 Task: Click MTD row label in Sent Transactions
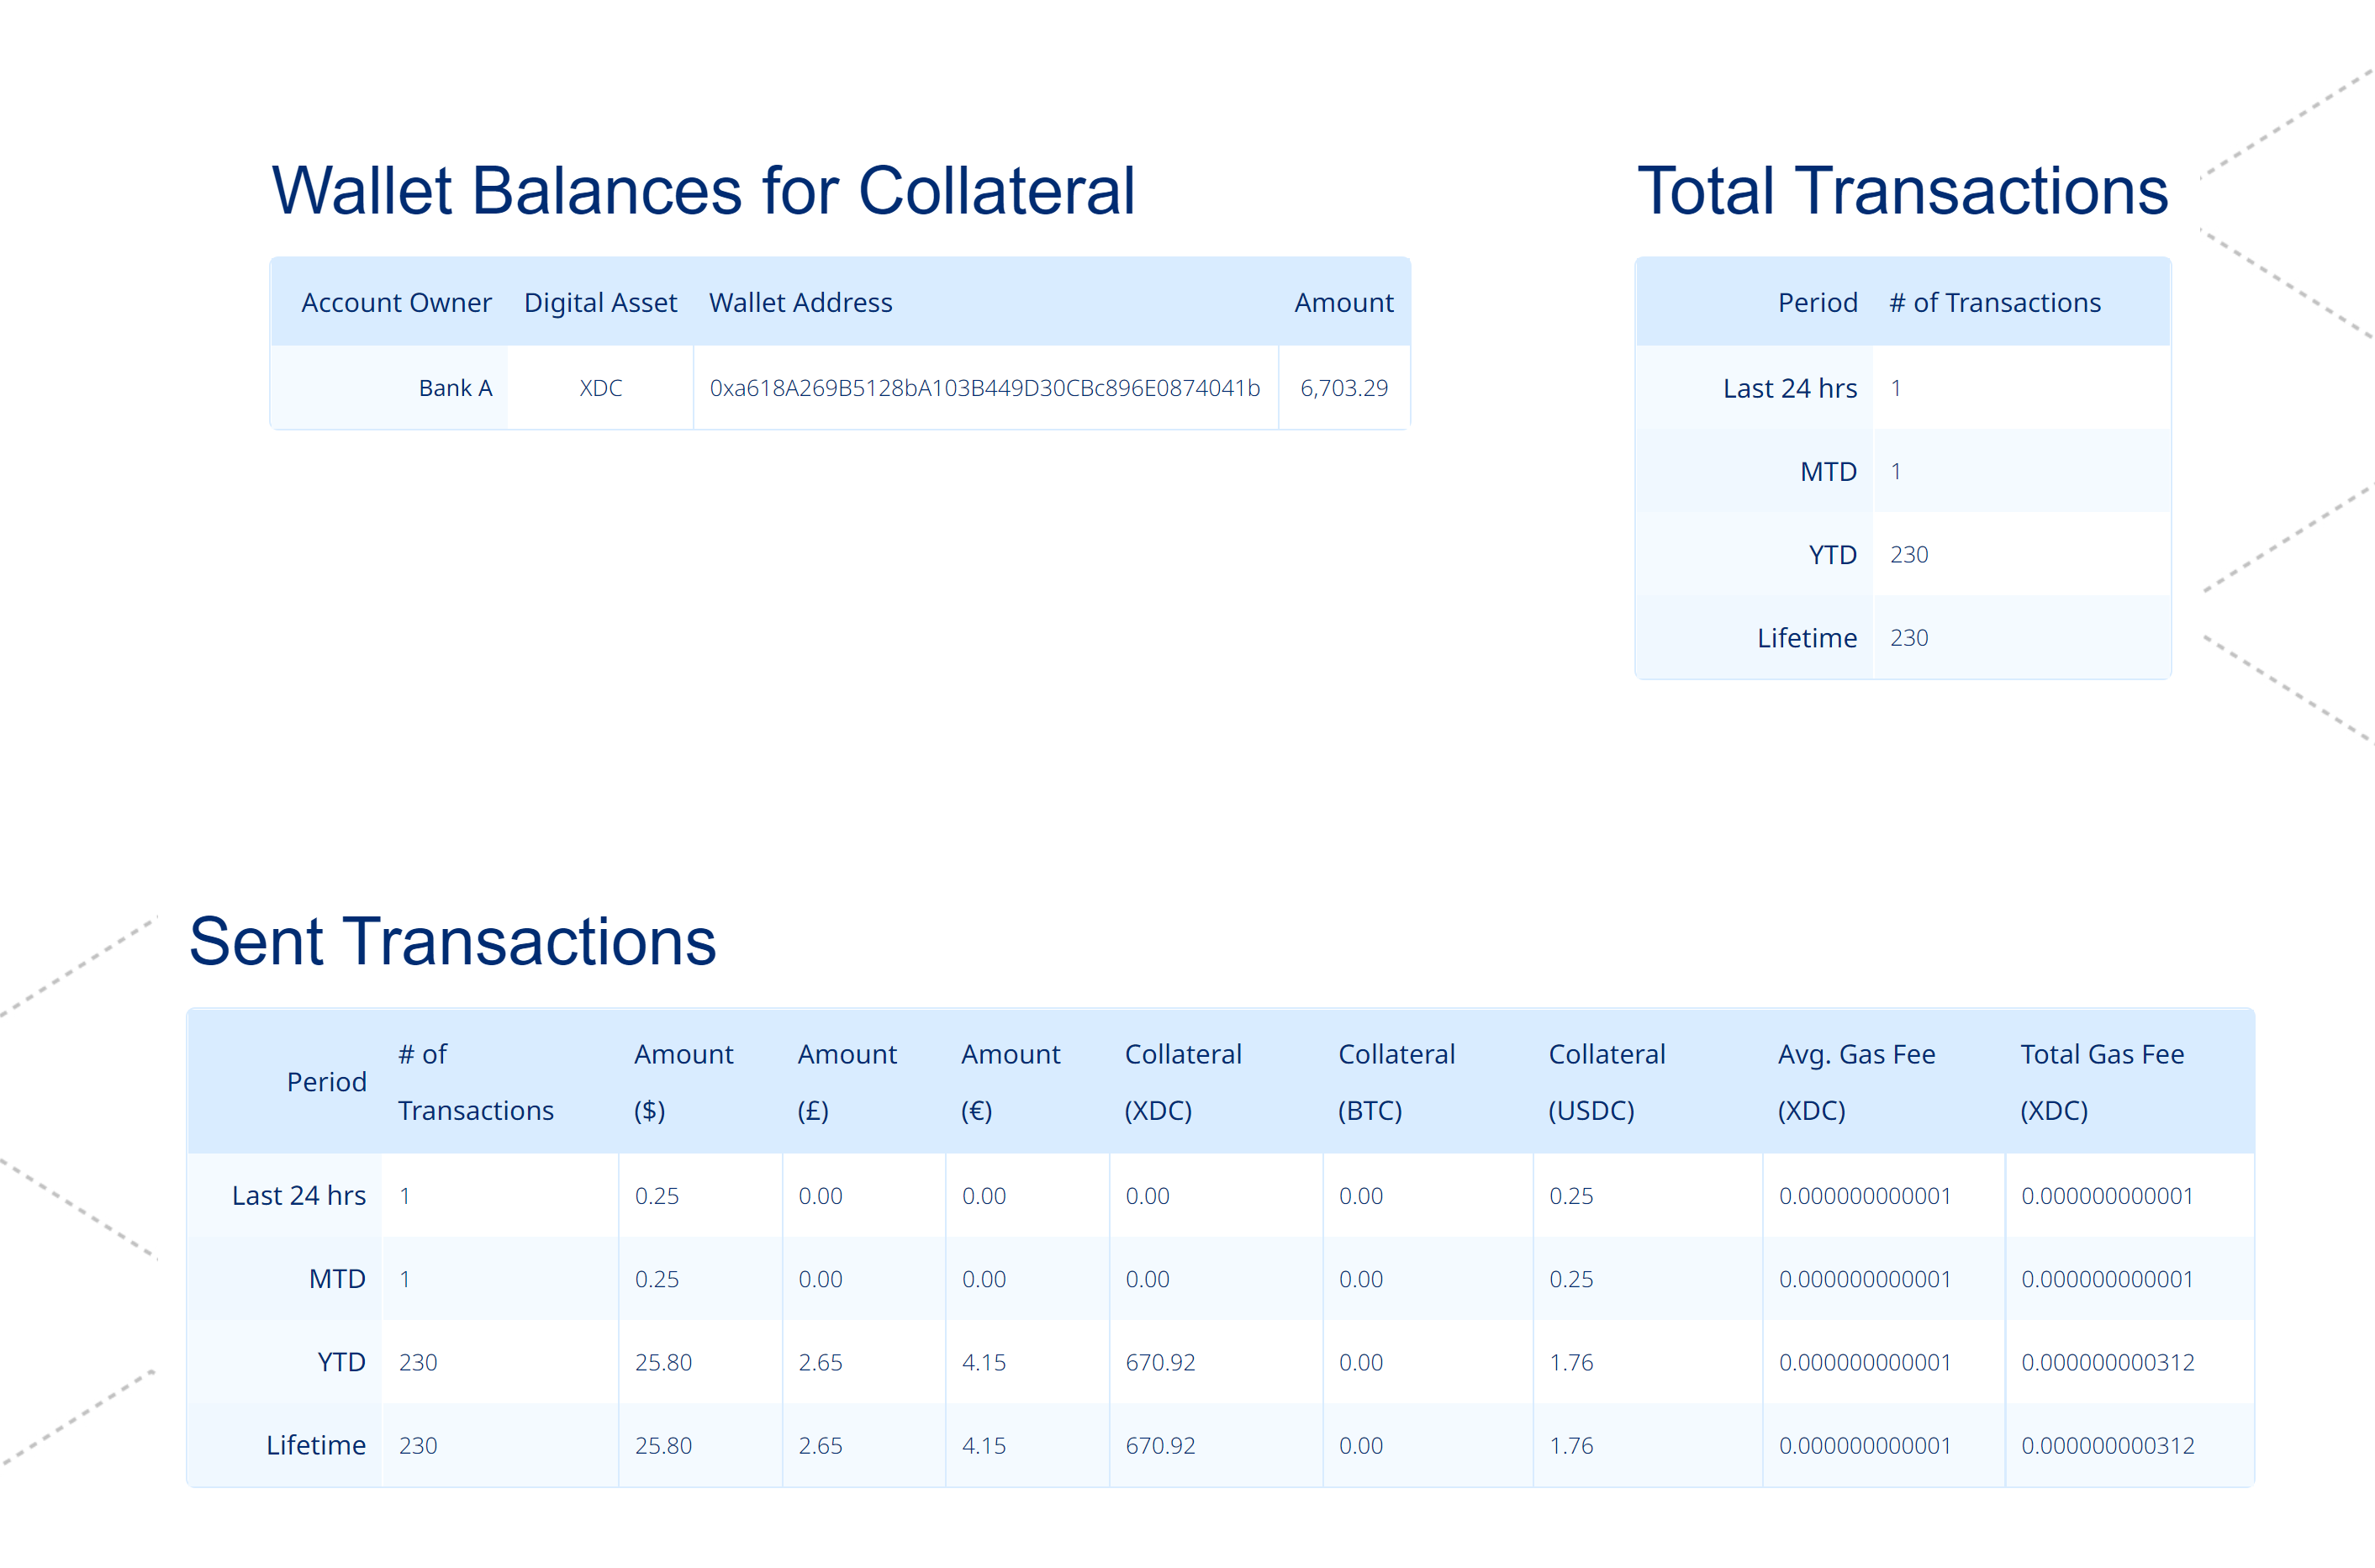pos(338,1278)
